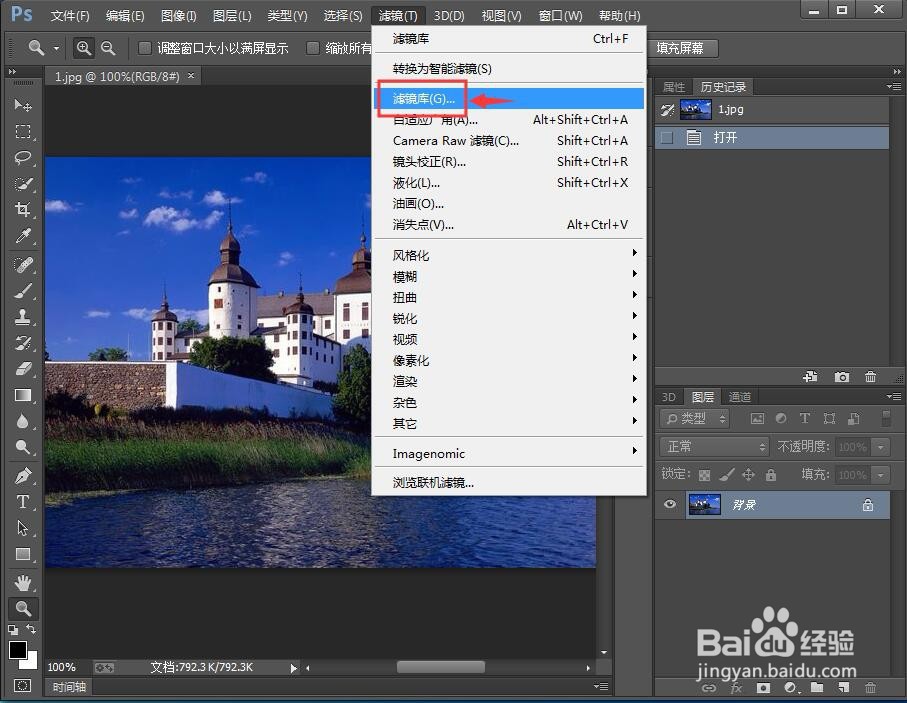Toggle history brush source for 打开 state
907x703 pixels.
click(x=667, y=138)
